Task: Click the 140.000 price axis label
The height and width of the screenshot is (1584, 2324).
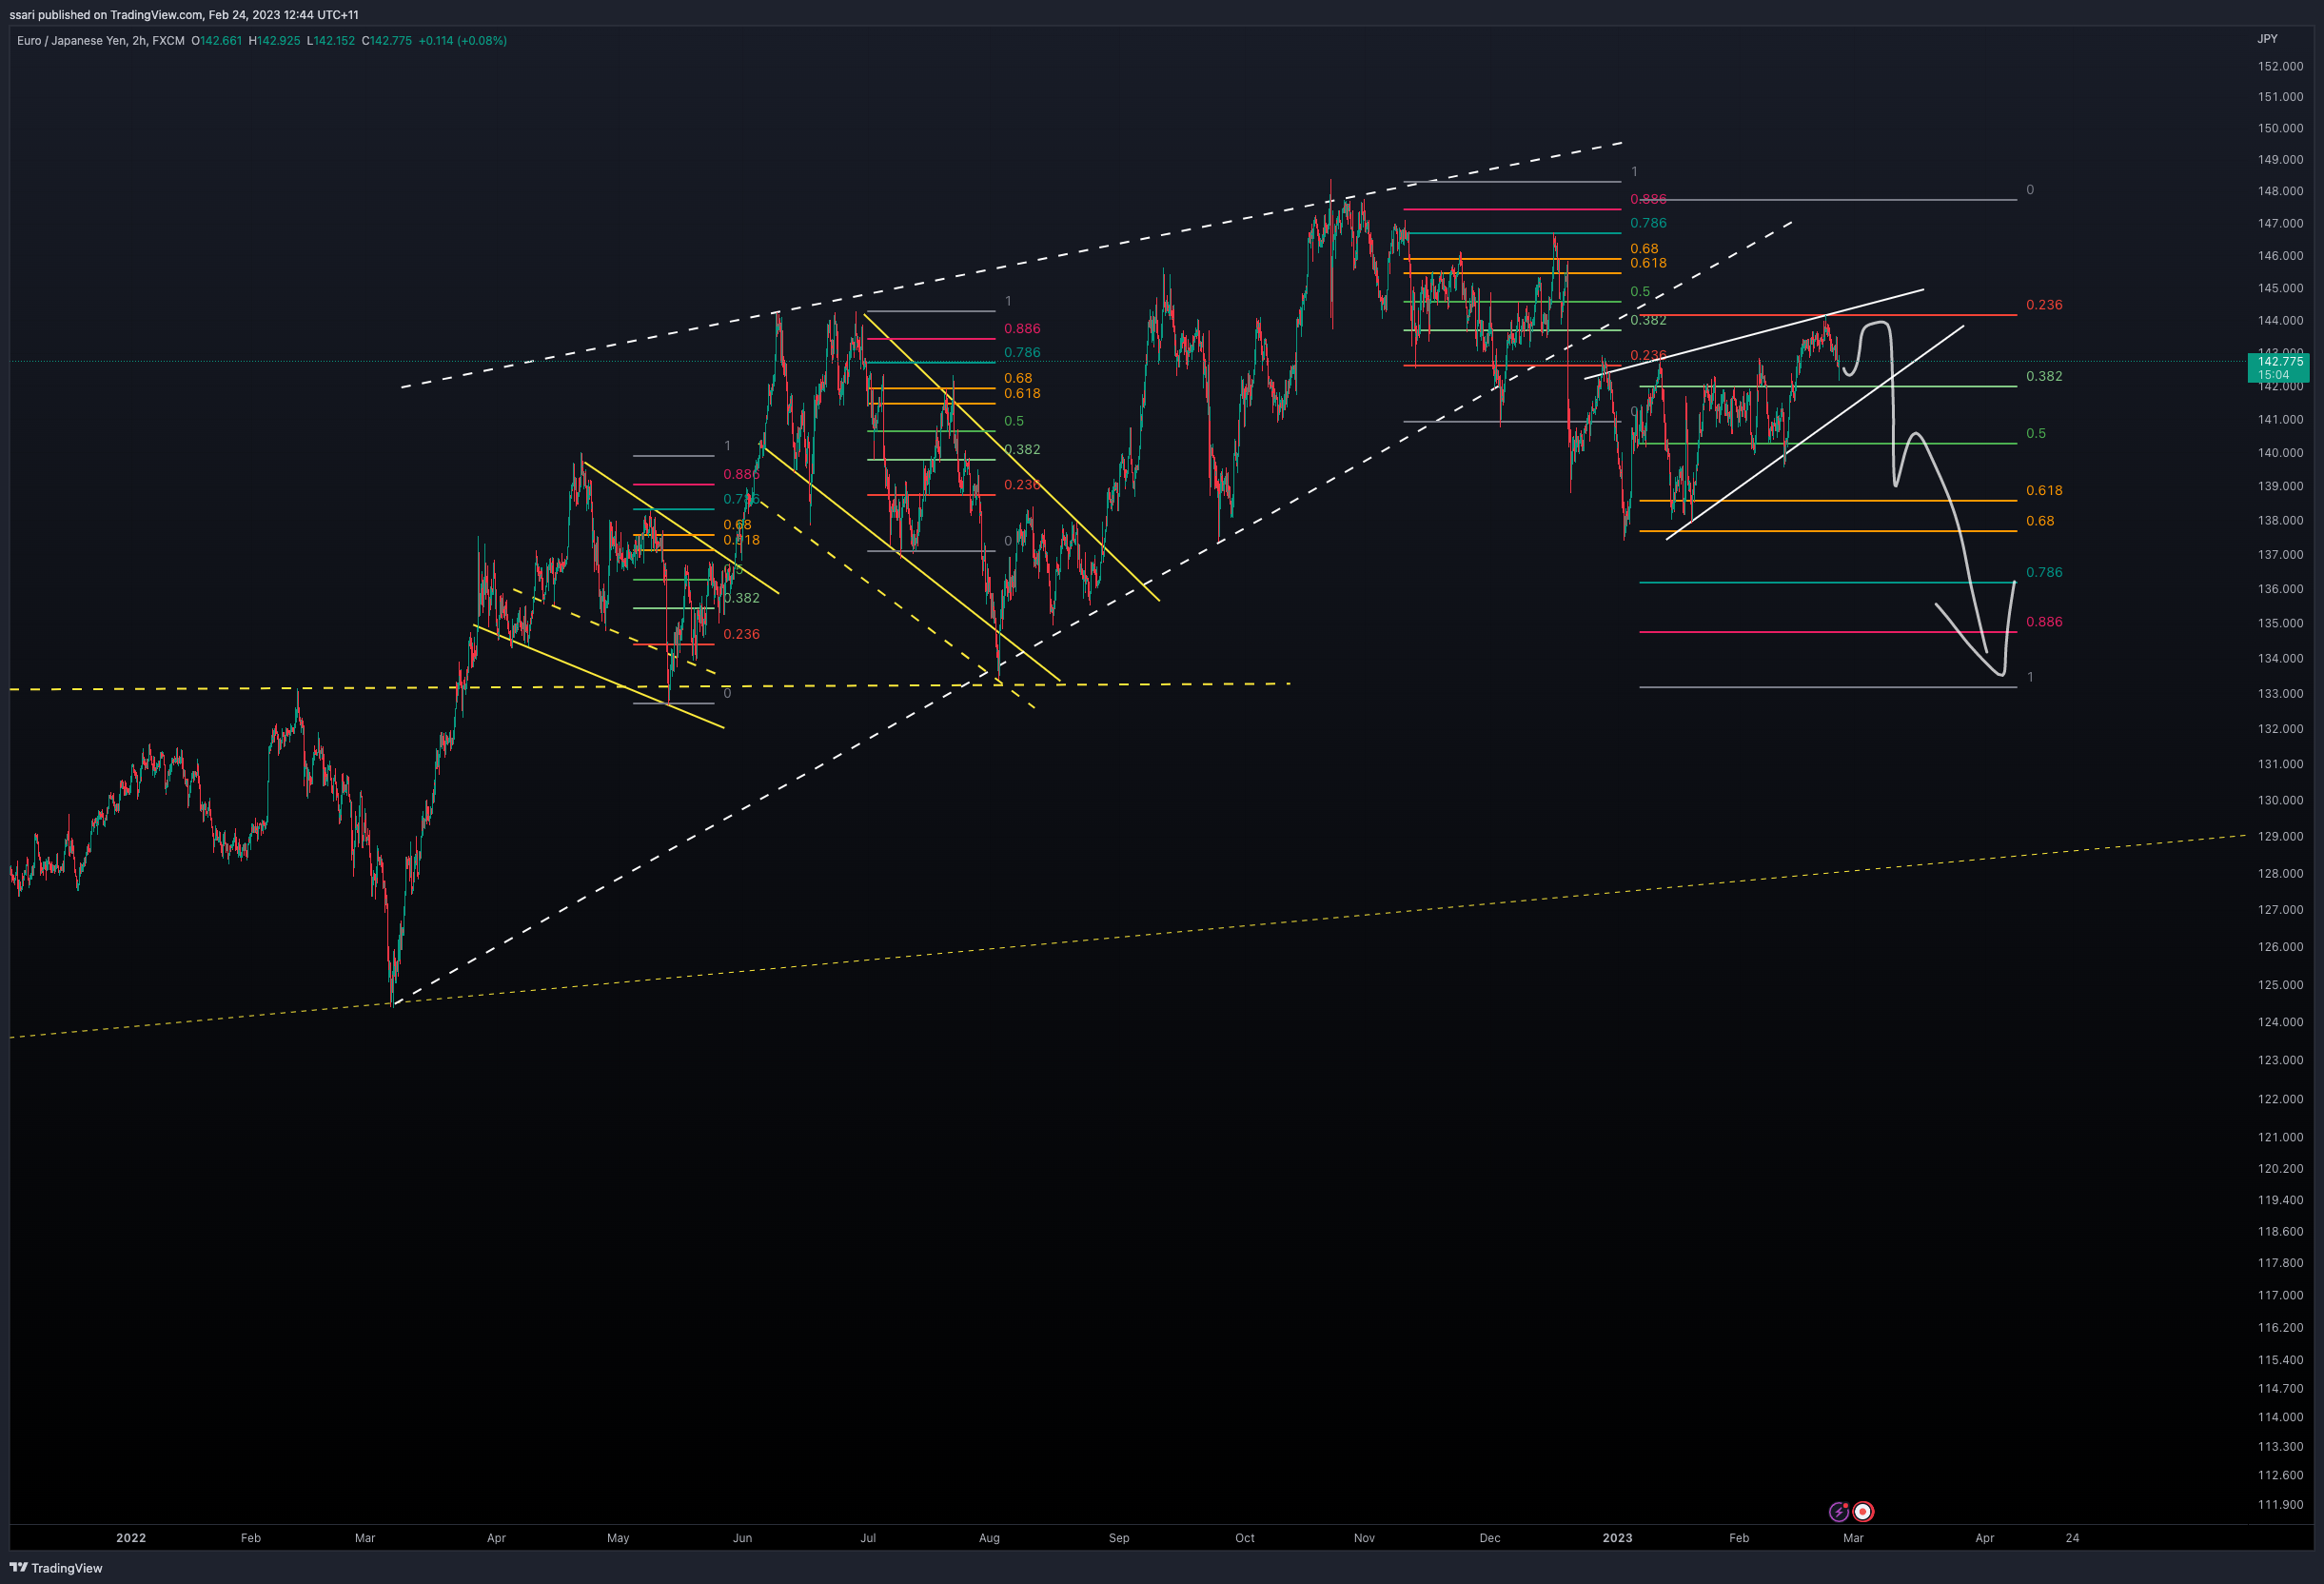Action: 2280,453
